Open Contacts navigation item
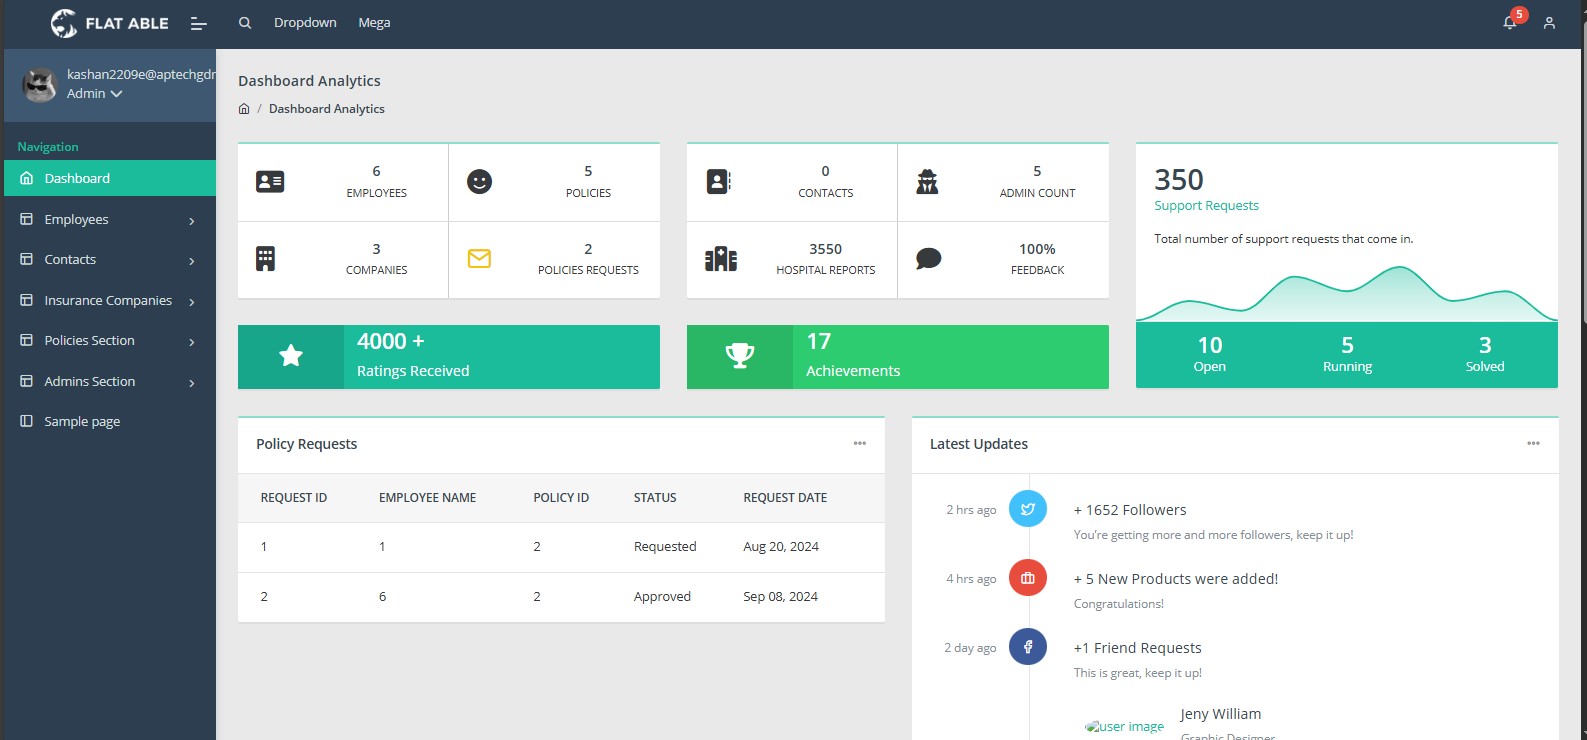 110,259
